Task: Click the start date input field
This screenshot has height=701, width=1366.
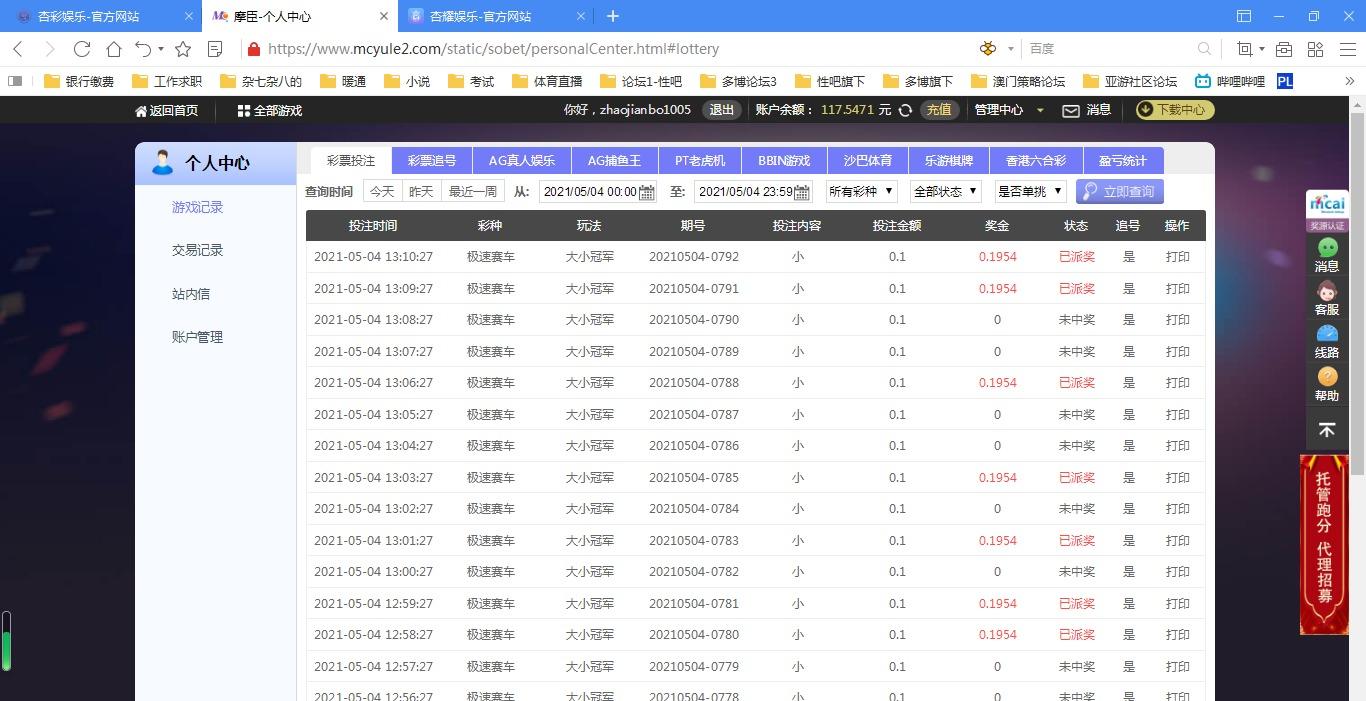Action: [597, 191]
